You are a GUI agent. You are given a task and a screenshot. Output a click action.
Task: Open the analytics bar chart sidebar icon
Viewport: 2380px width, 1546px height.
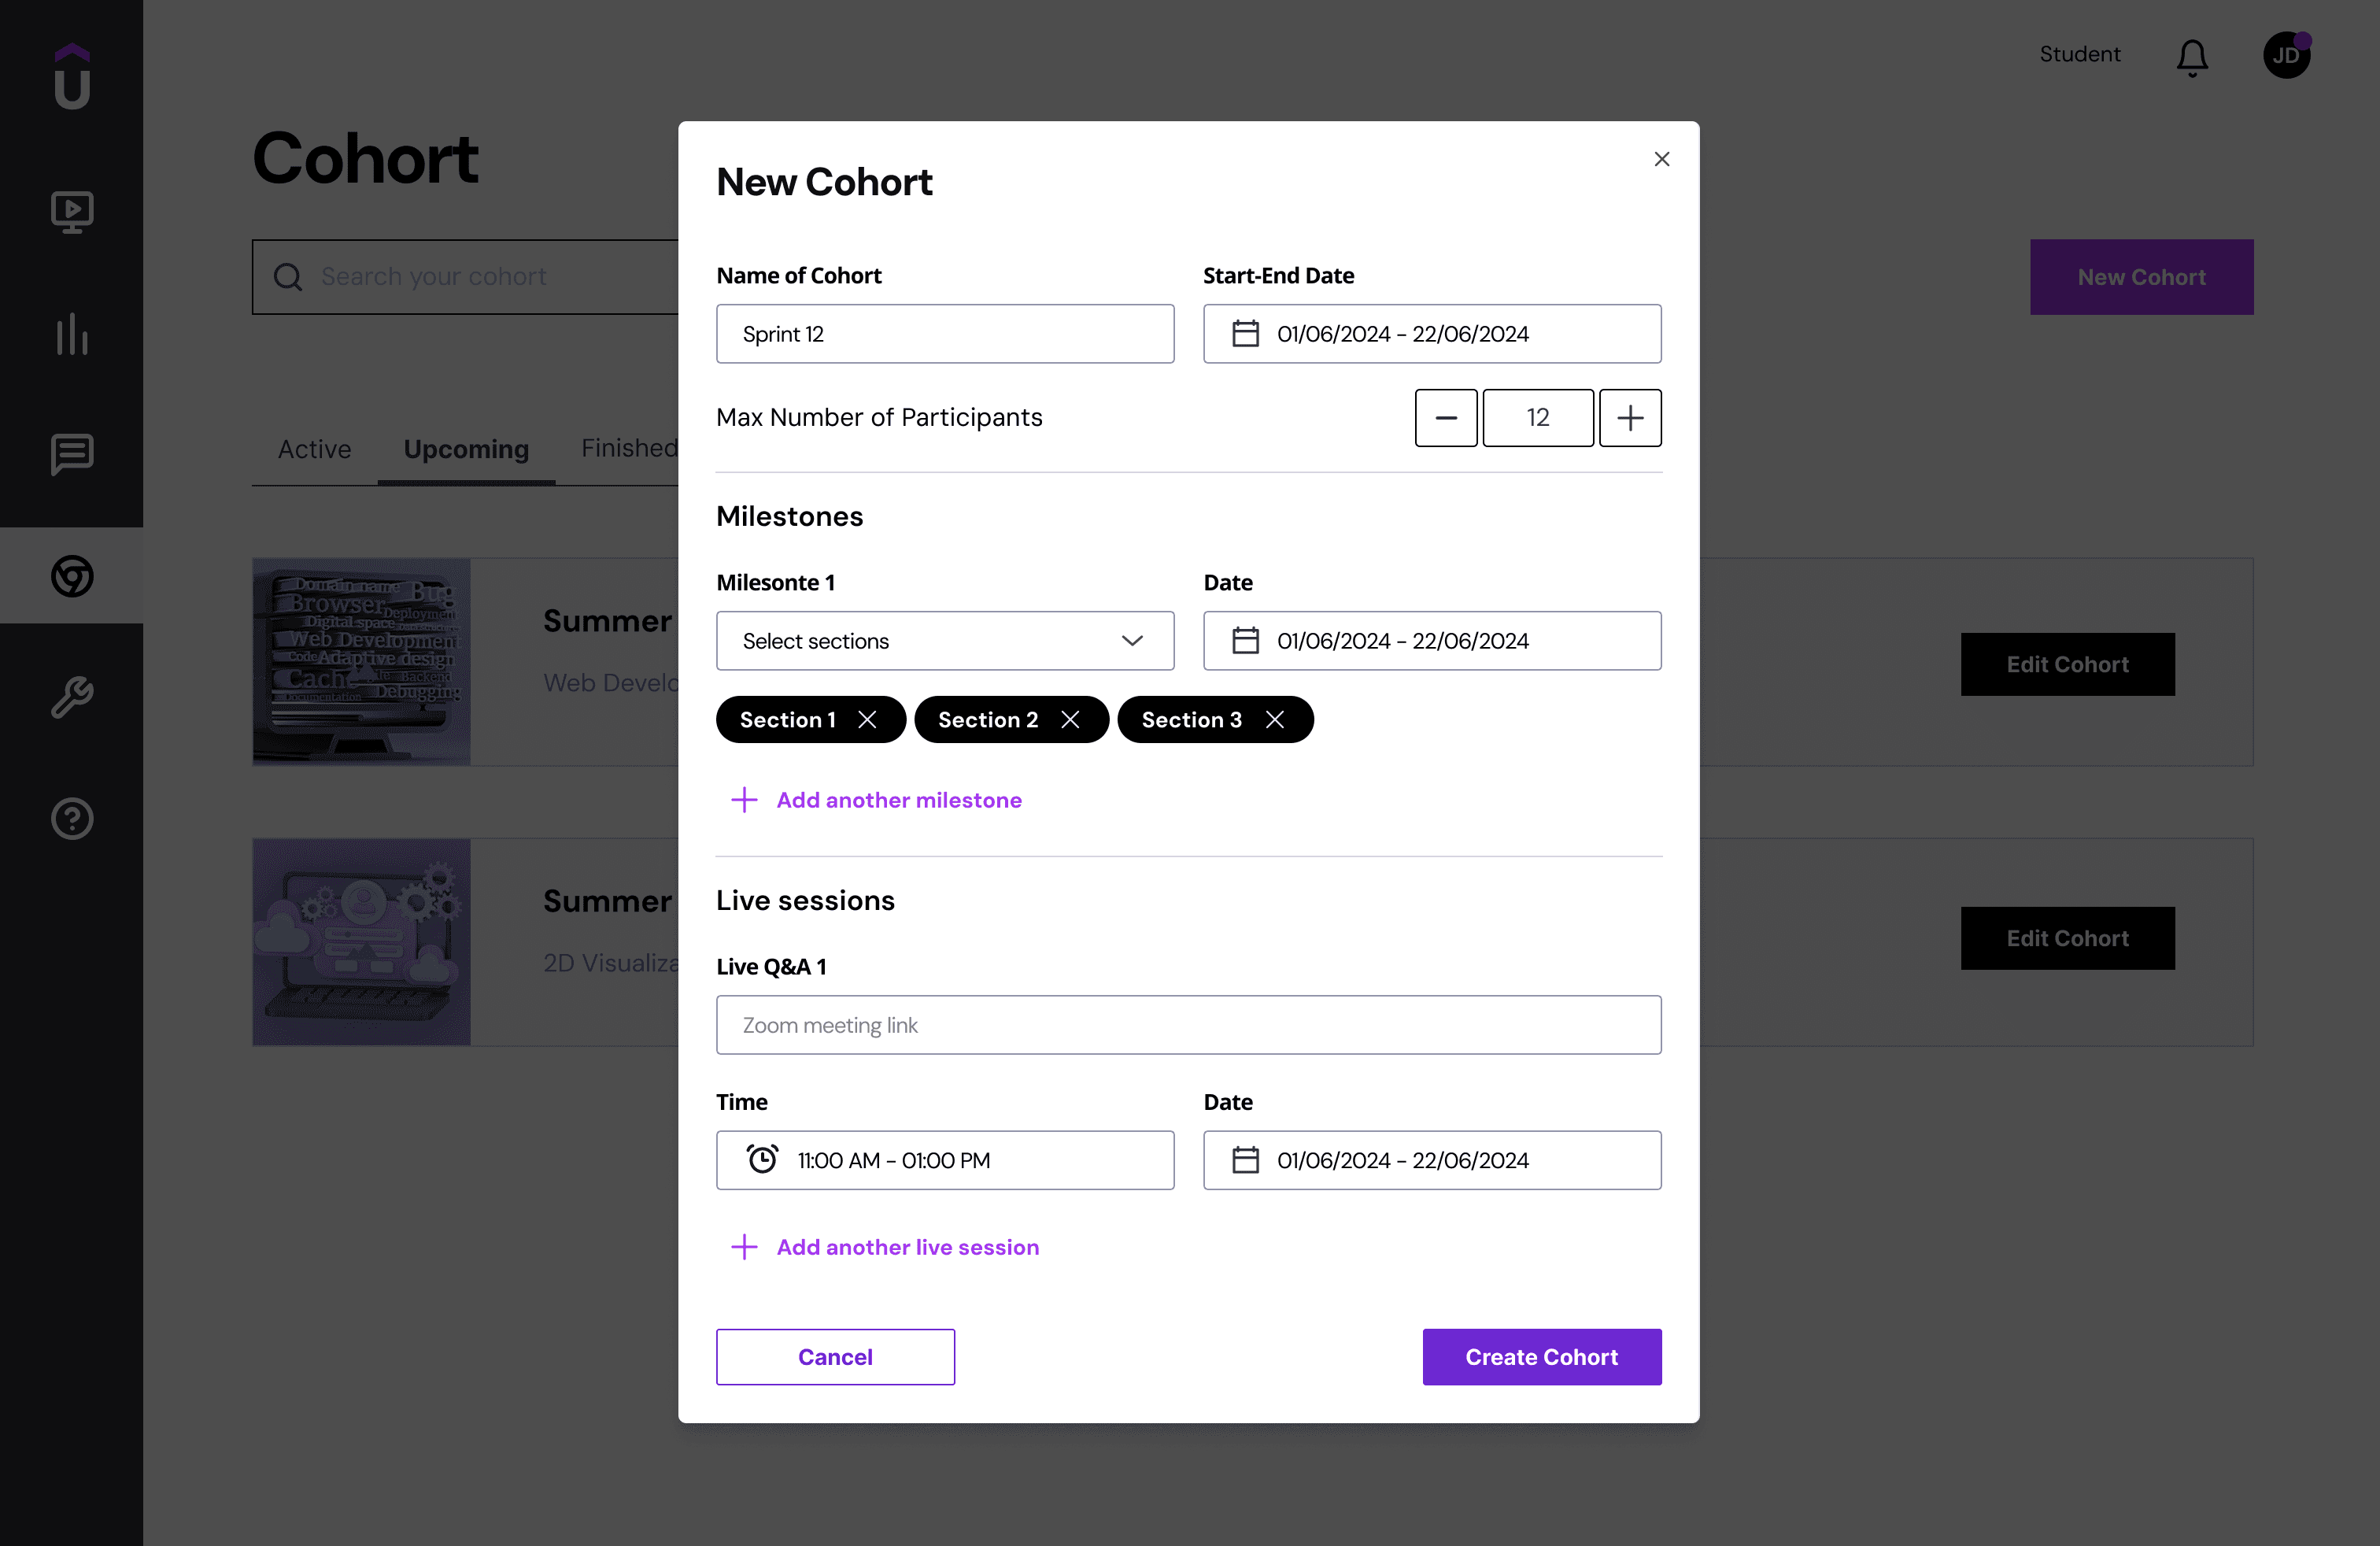(72, 334)
